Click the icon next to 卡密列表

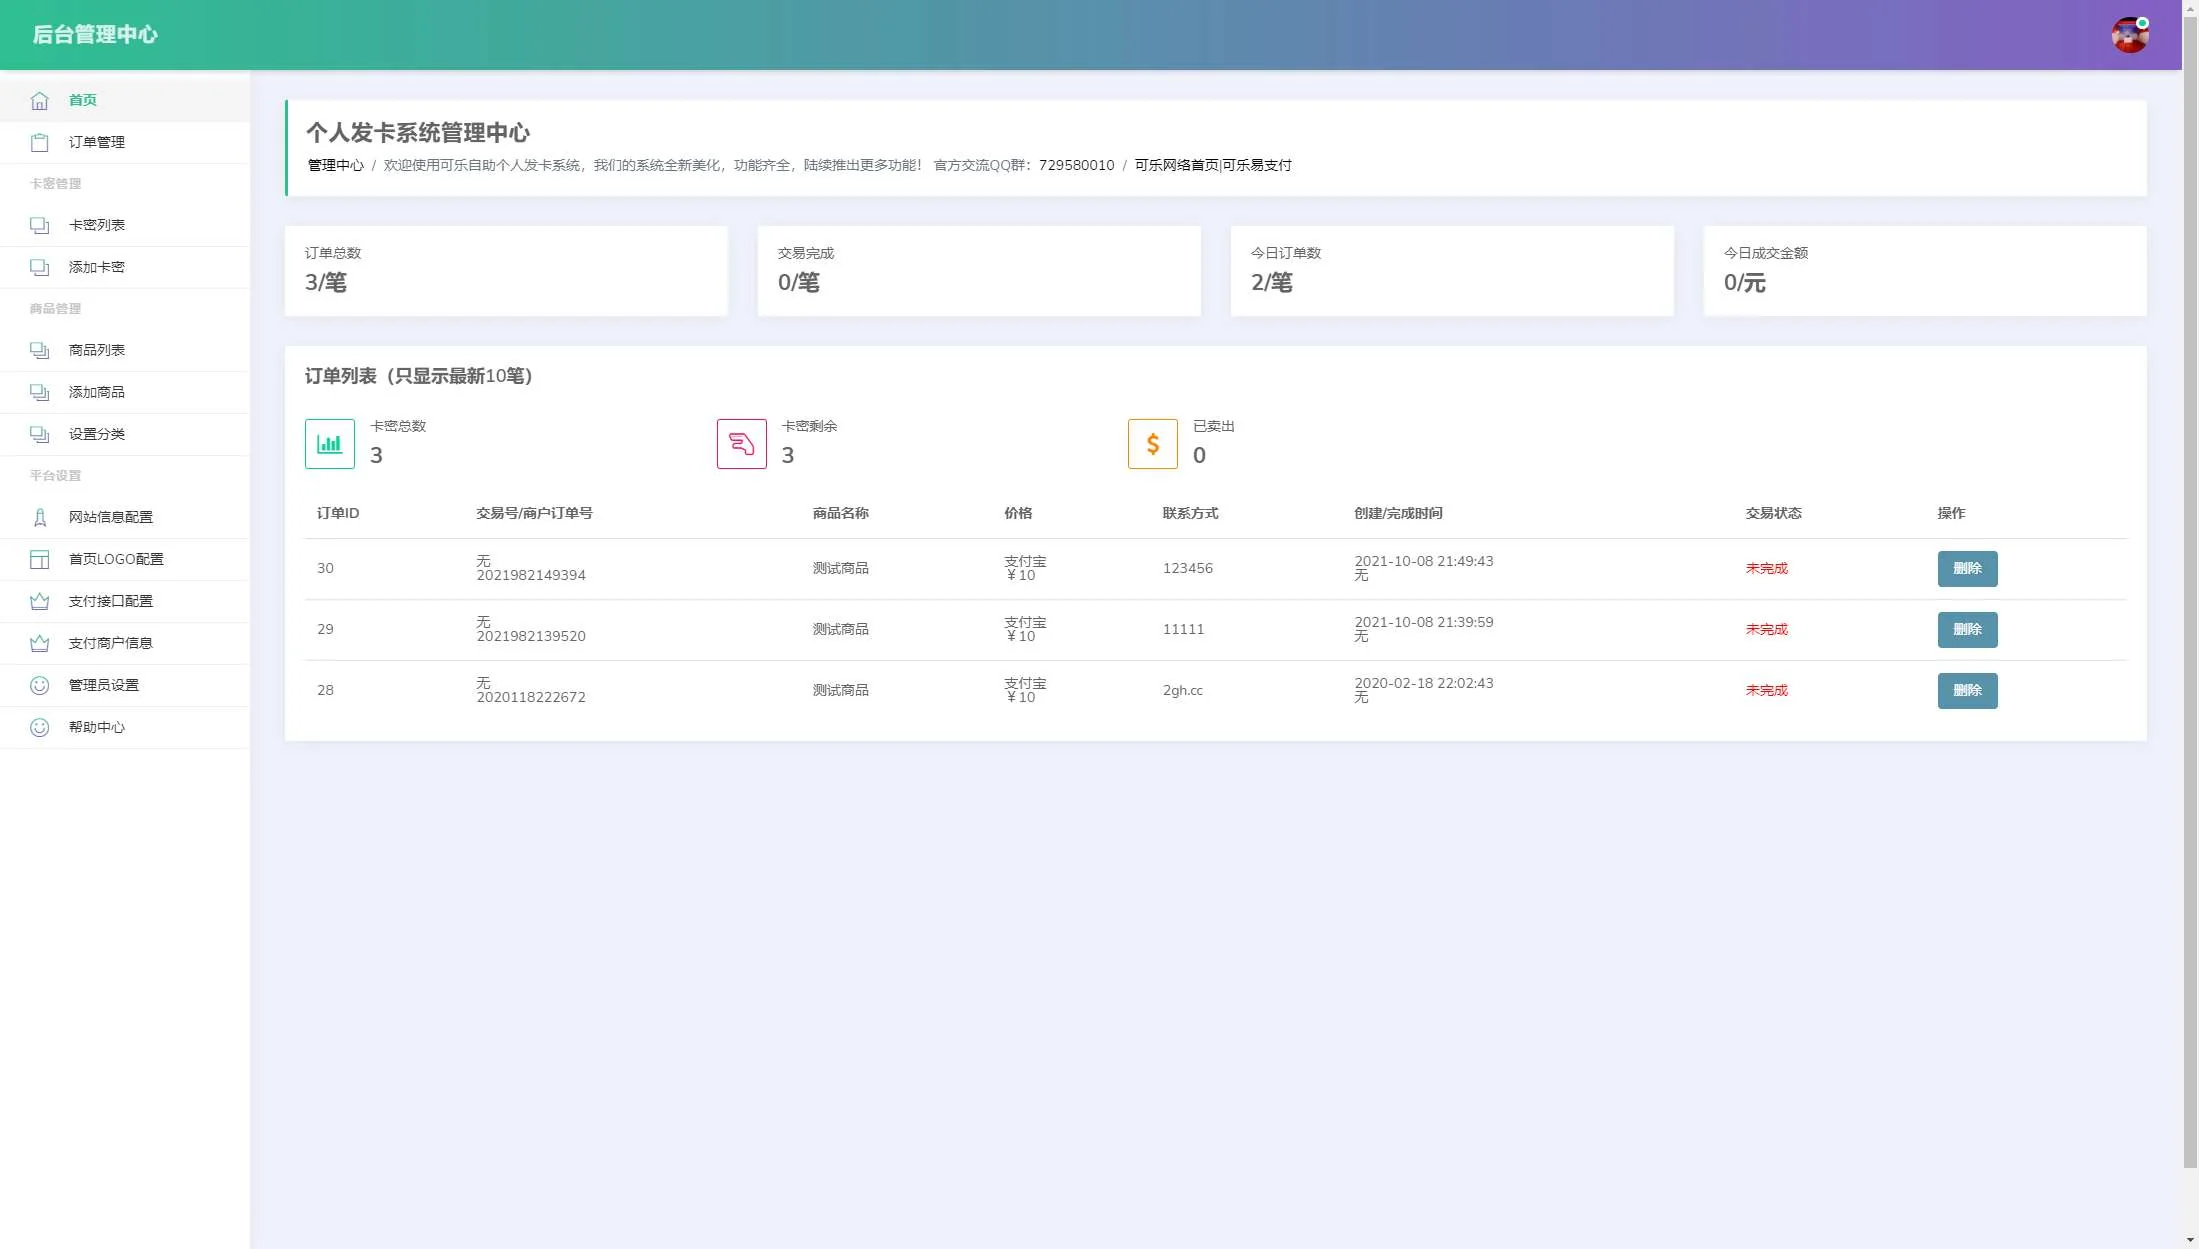coord(39,226)
